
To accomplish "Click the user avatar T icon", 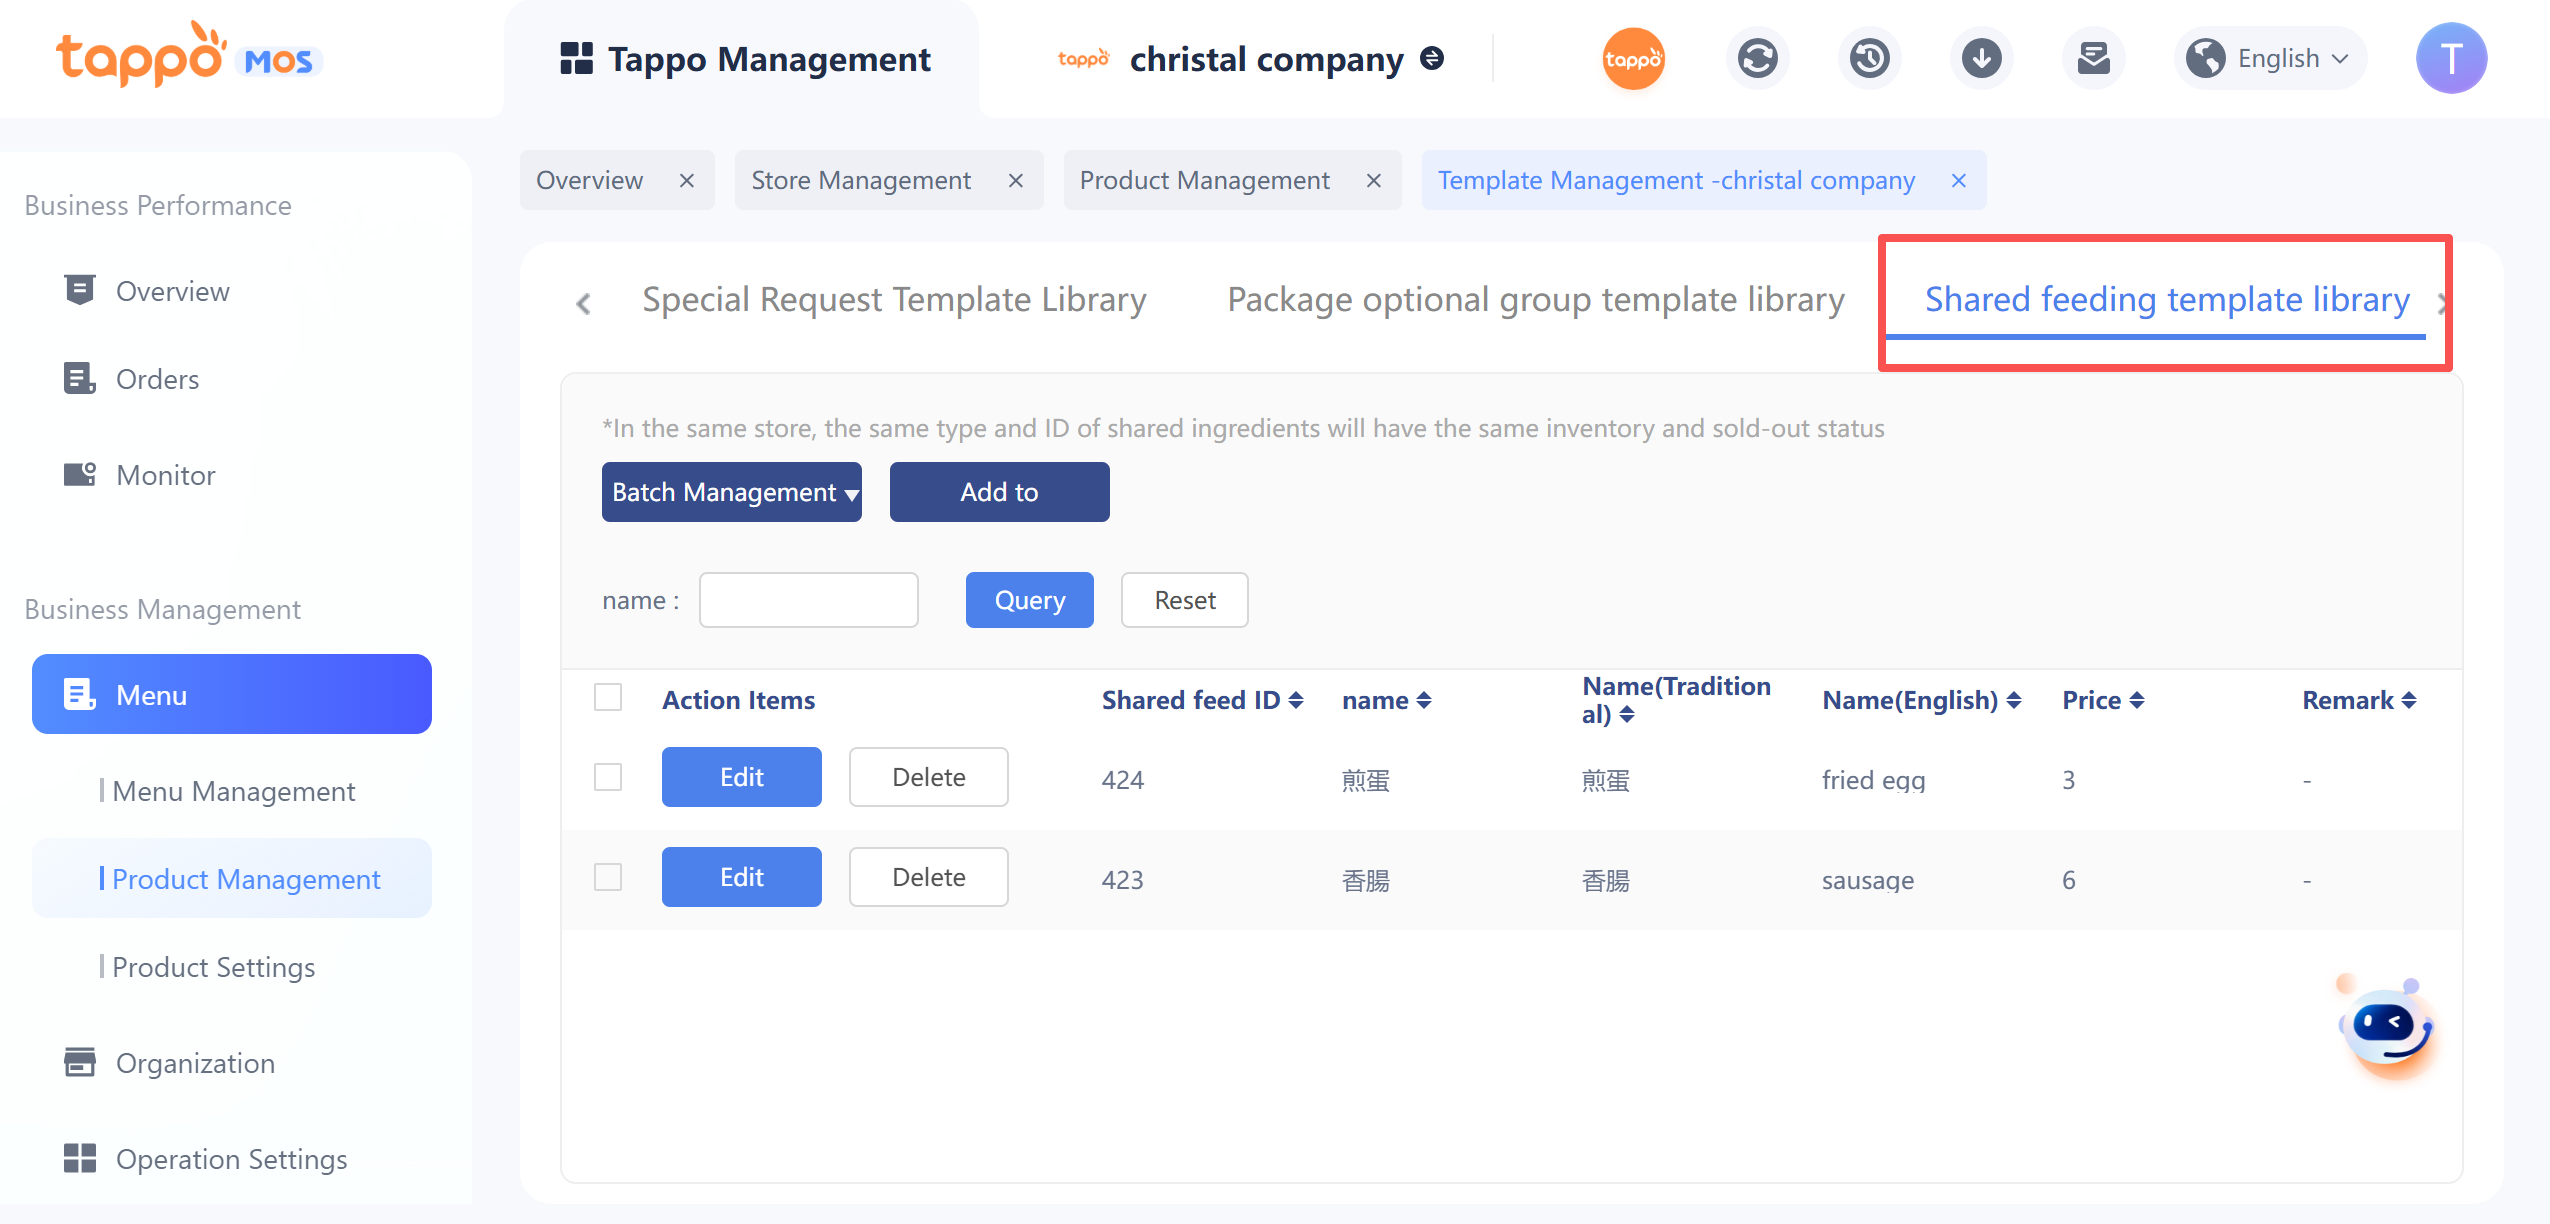I will (2450, 59).
